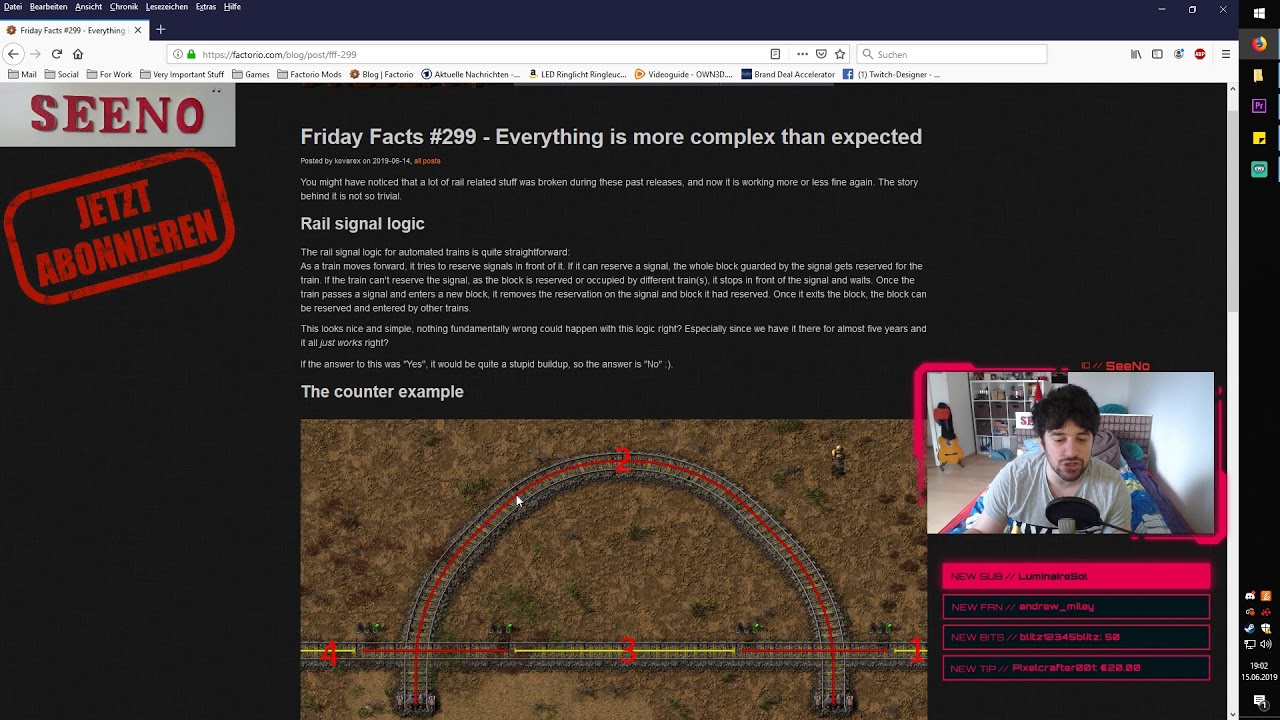The width and height of the screenshot is (1280, 720).
Task: Click the Friday Facts #299 heading
Action: pyautogui.click(x=611, y=137)
